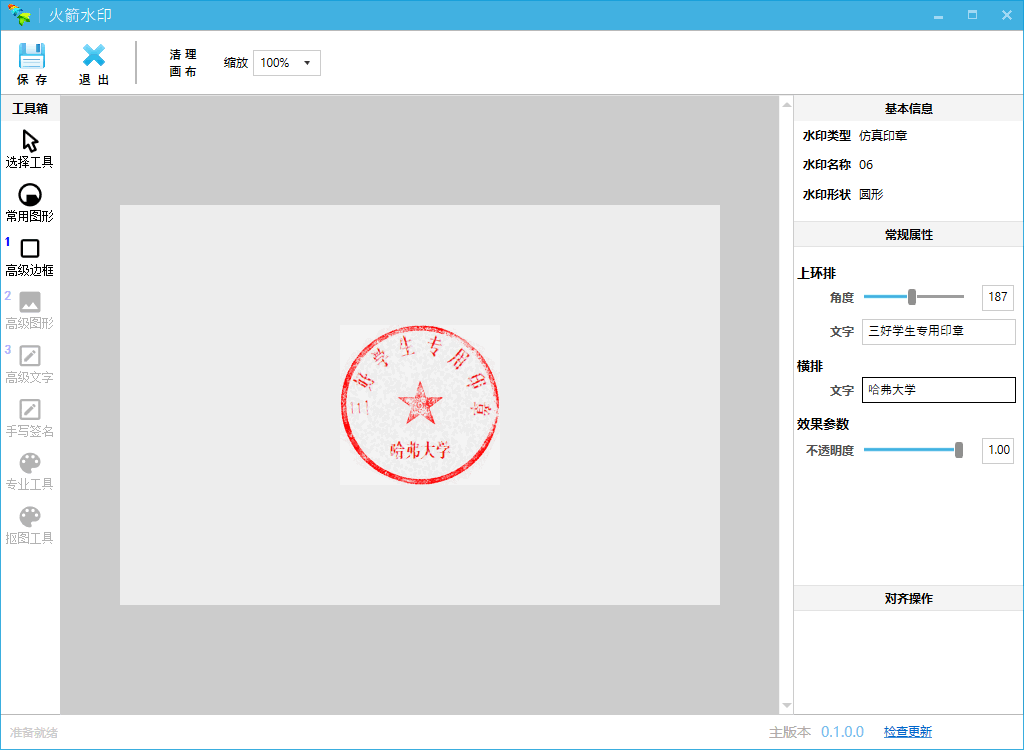Switch to the 工具箱 panel header
Viewport: 1024px width, 750px height.
click(29, 108)
